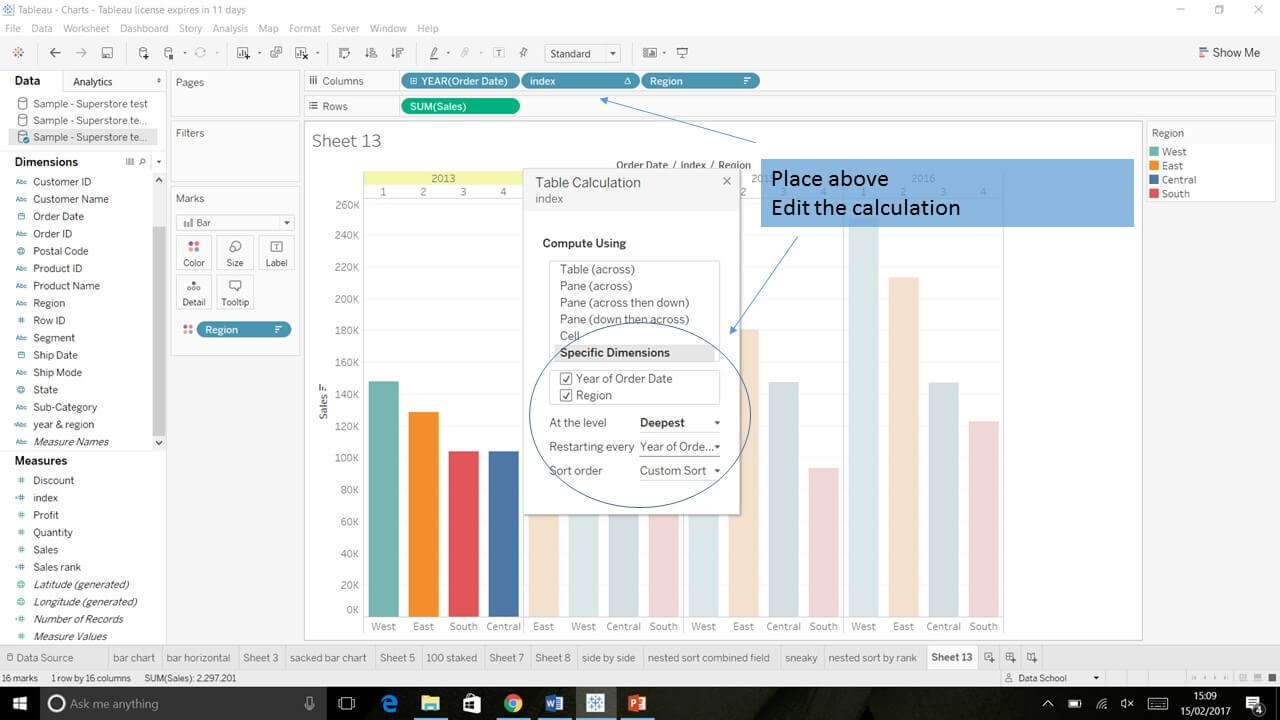Image resolution: width=1280 pixels, height=720 pixels.
Task: Click the Tooltip button in Marks card
Action: point(235,292)
